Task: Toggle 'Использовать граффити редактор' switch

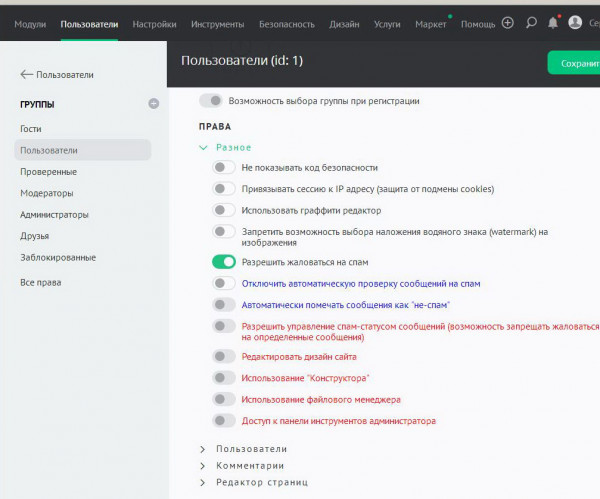Action: (x=223, y=210)
